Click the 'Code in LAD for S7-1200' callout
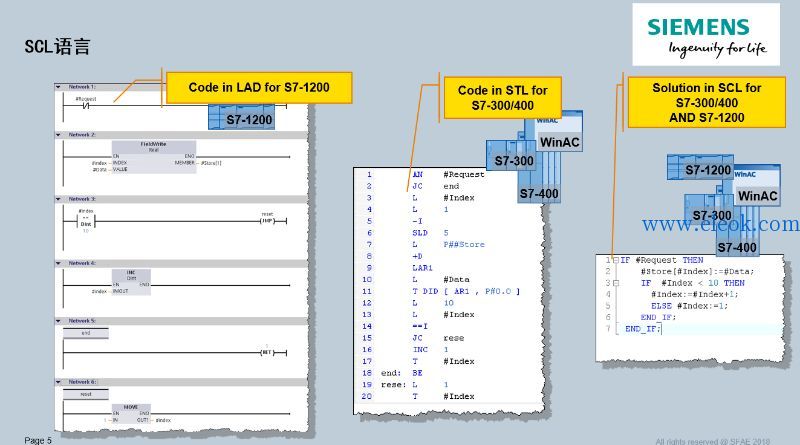This screenshot has width=800, height=445. (x=259, y=88)
